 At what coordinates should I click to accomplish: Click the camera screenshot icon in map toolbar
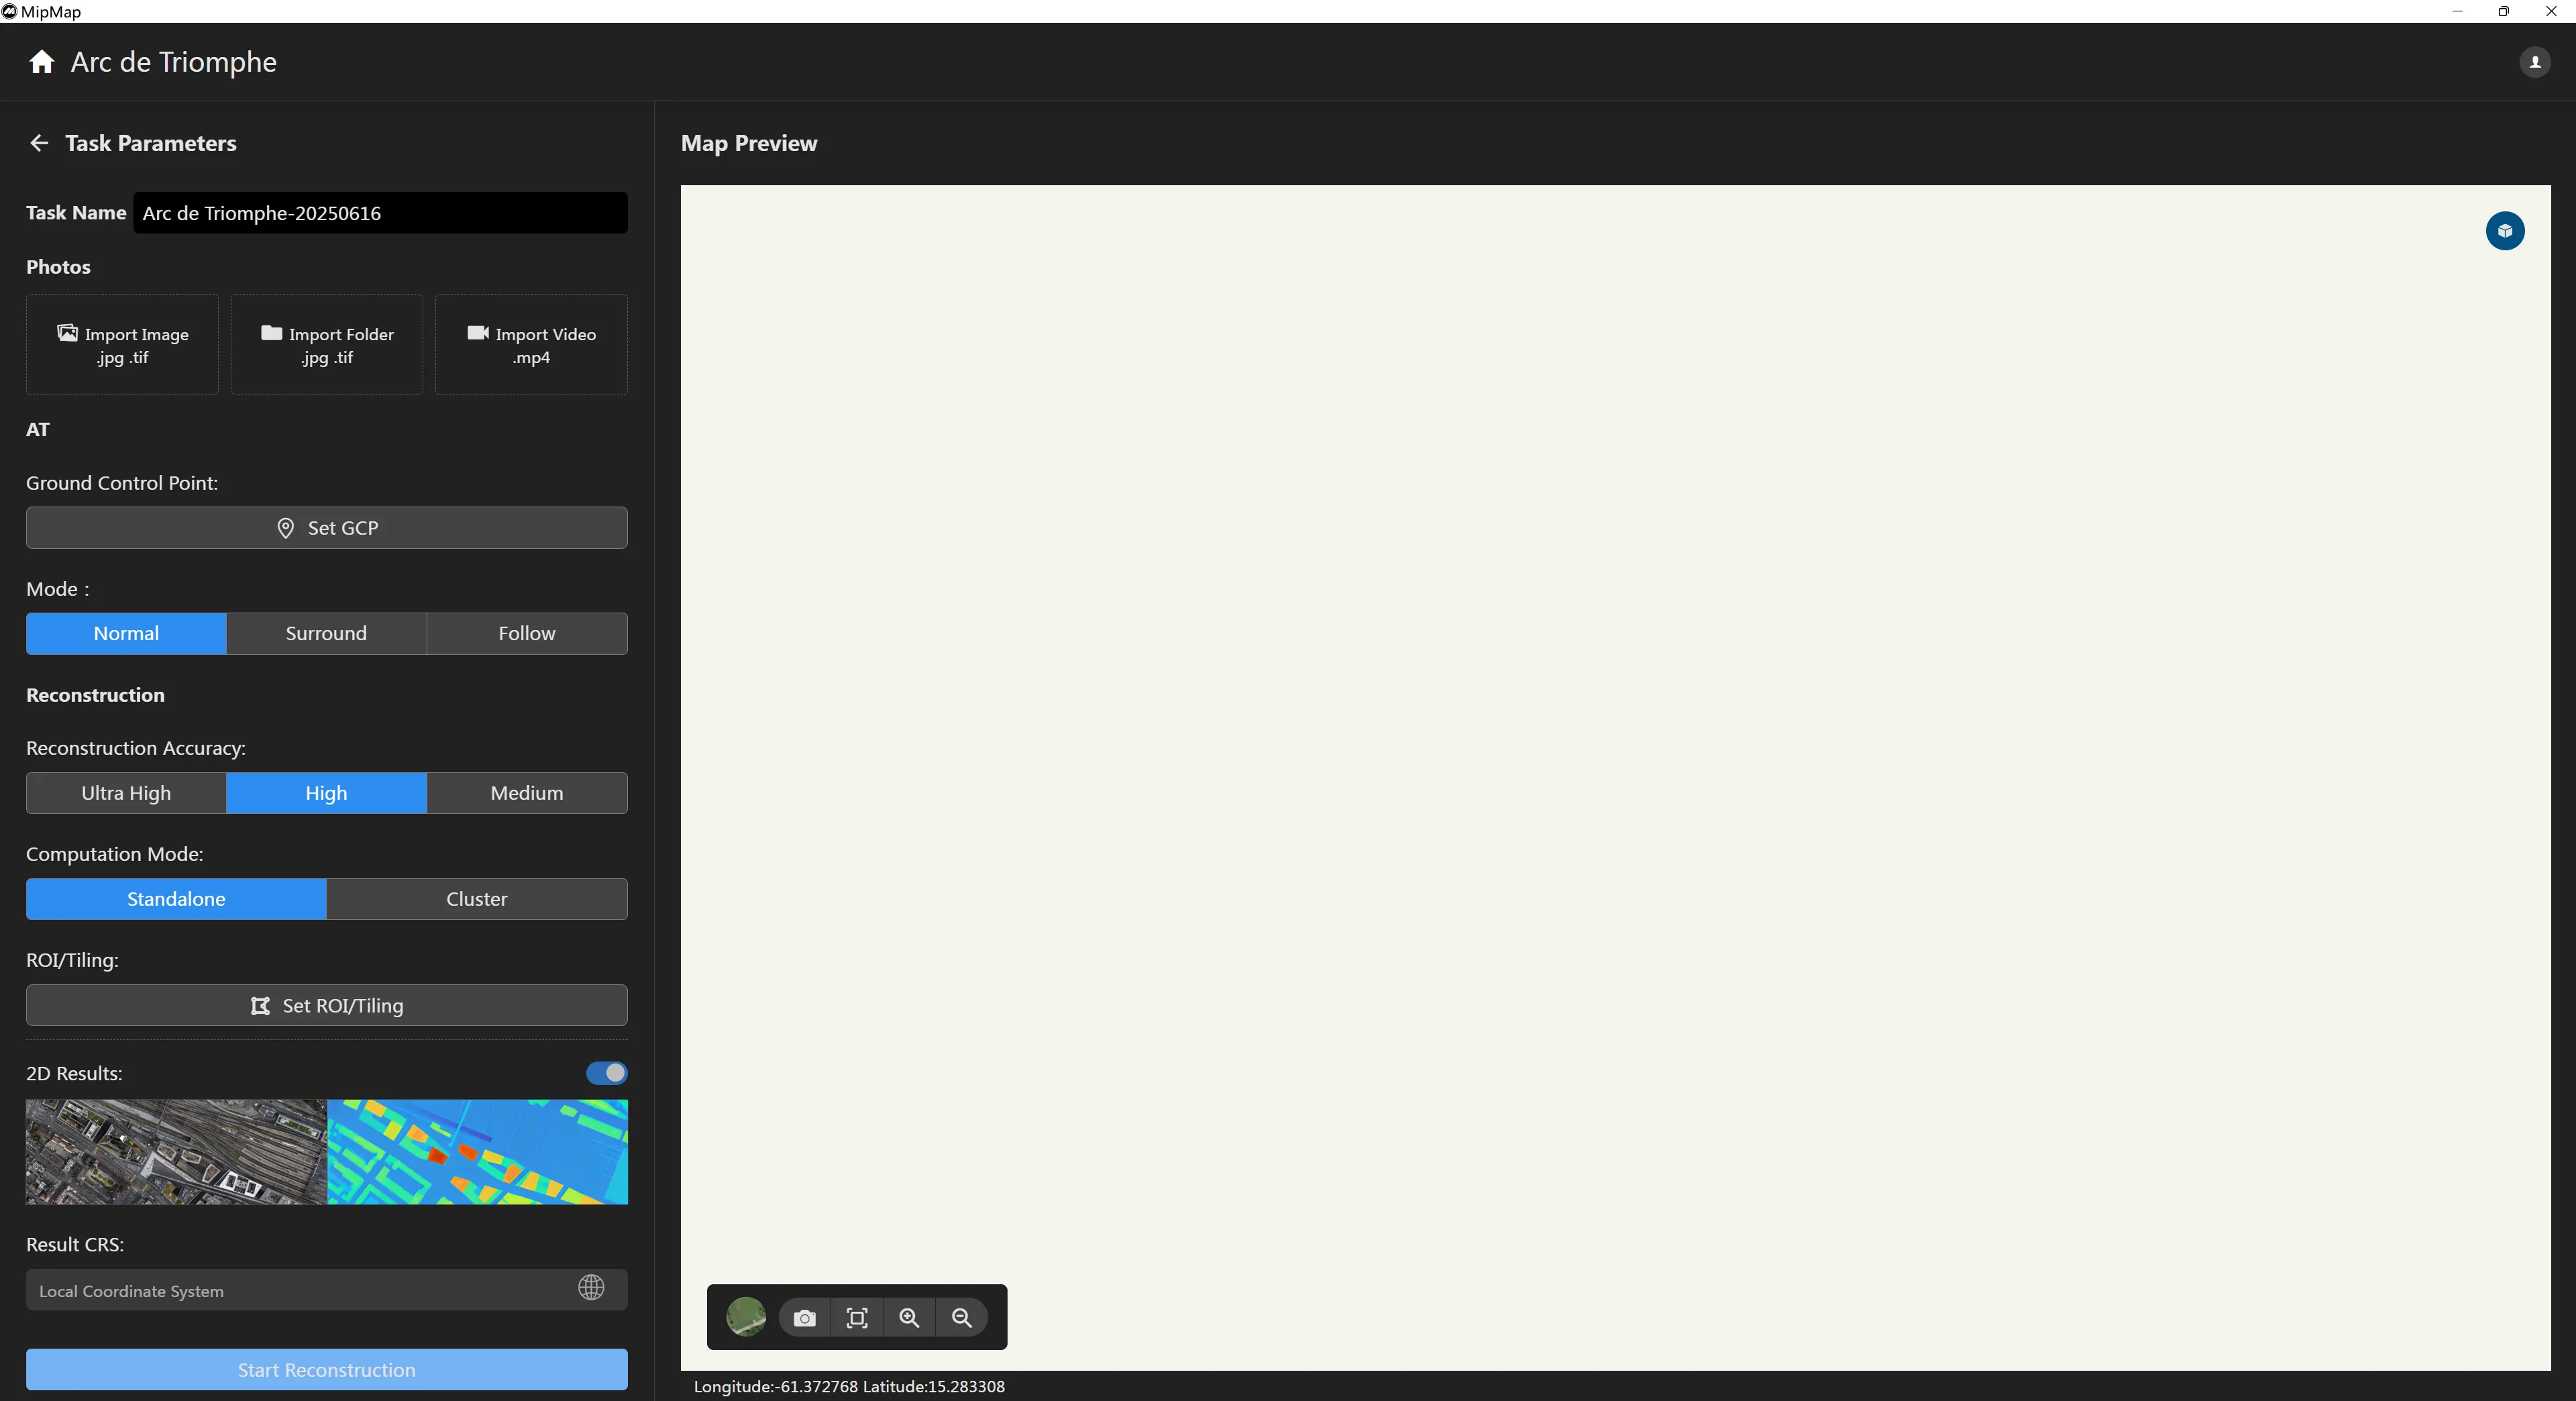pos(804,1318)
